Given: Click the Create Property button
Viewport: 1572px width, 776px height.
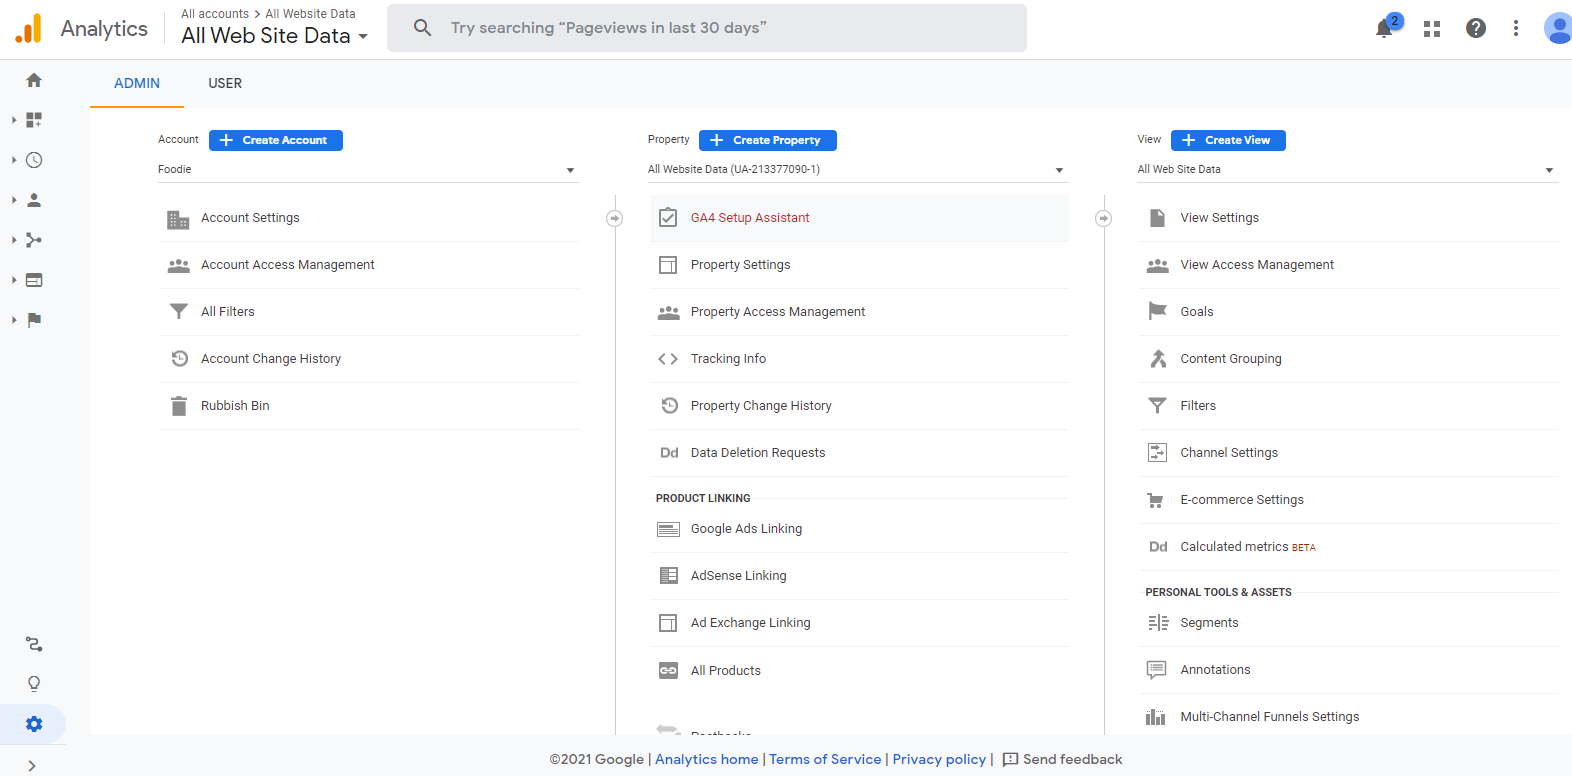Looking at the screenshot, I should (x=768, y=140).
